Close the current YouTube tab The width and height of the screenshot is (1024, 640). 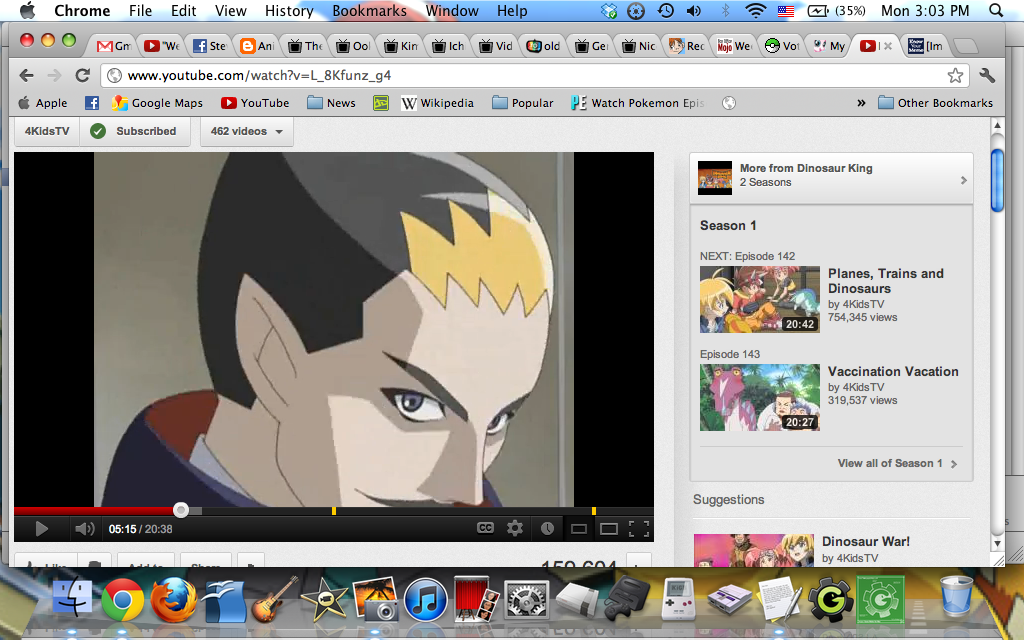pyautogui.click(x=888, y=46)
